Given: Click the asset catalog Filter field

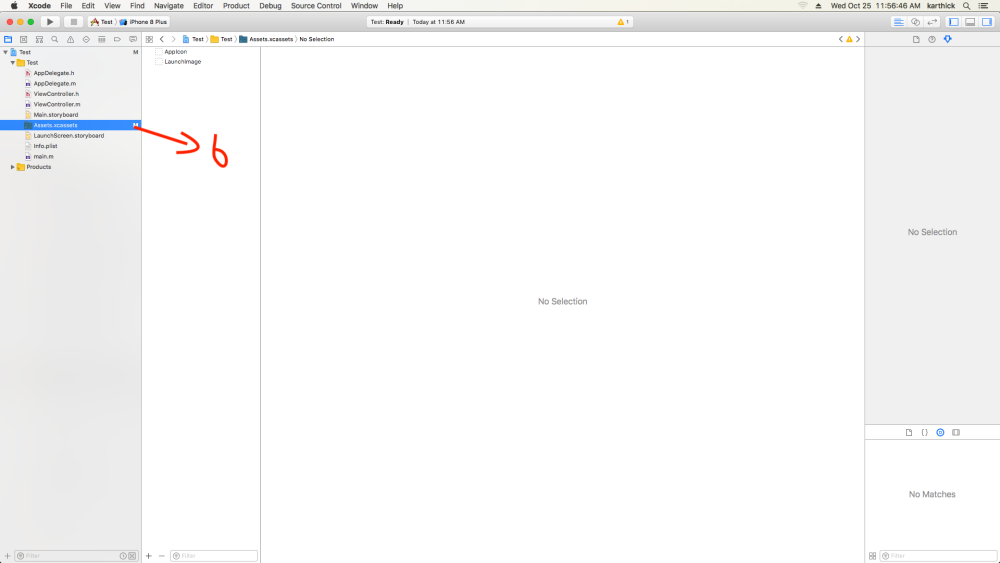Looking at the screenshot, I should click(216, 555).
